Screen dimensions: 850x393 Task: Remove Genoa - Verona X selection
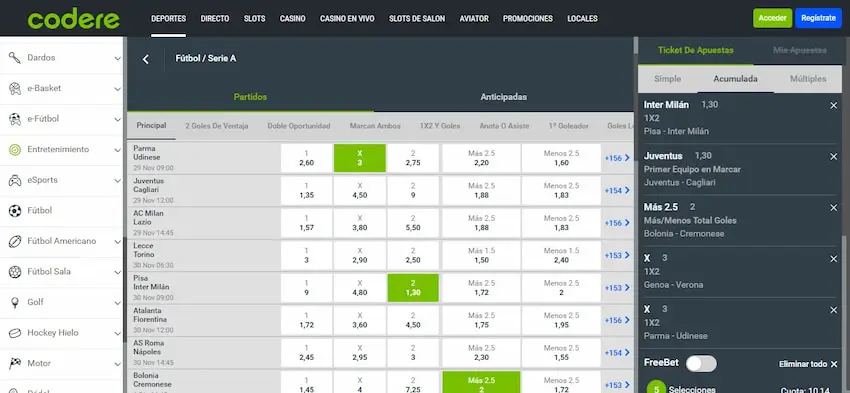click(833, 259)
